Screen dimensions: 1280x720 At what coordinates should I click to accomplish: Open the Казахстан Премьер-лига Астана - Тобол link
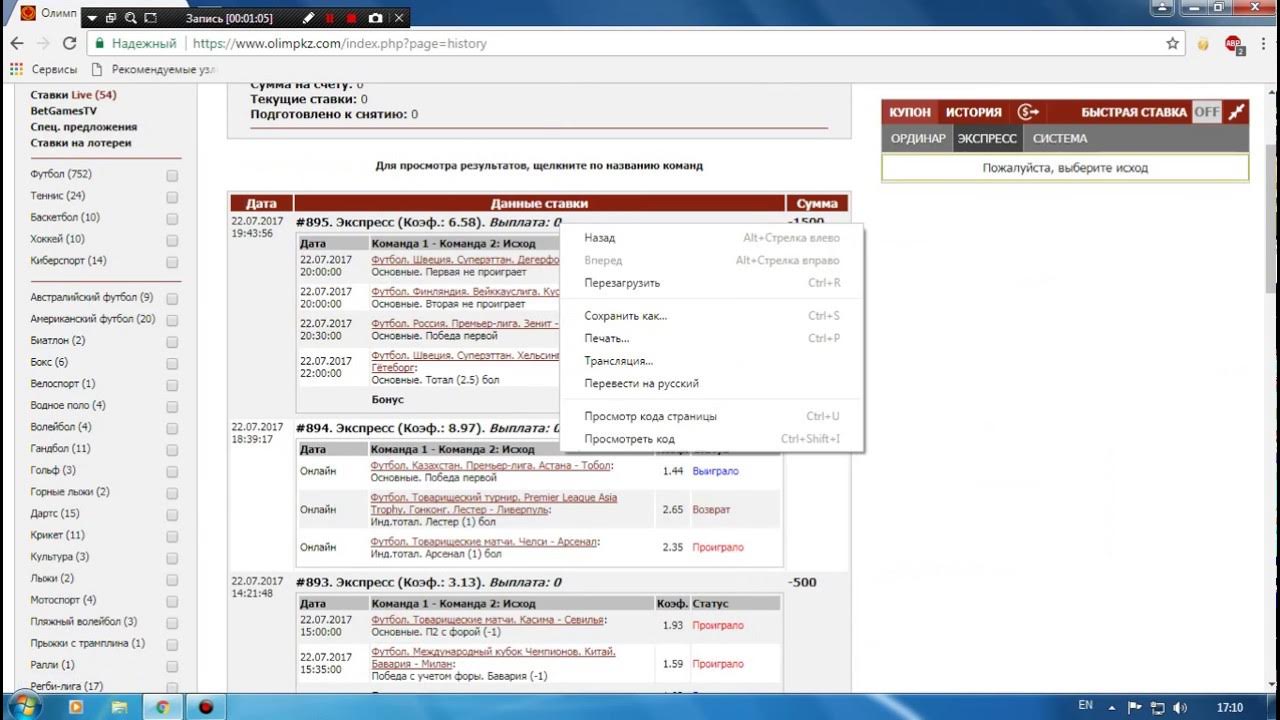click(491, 465)
